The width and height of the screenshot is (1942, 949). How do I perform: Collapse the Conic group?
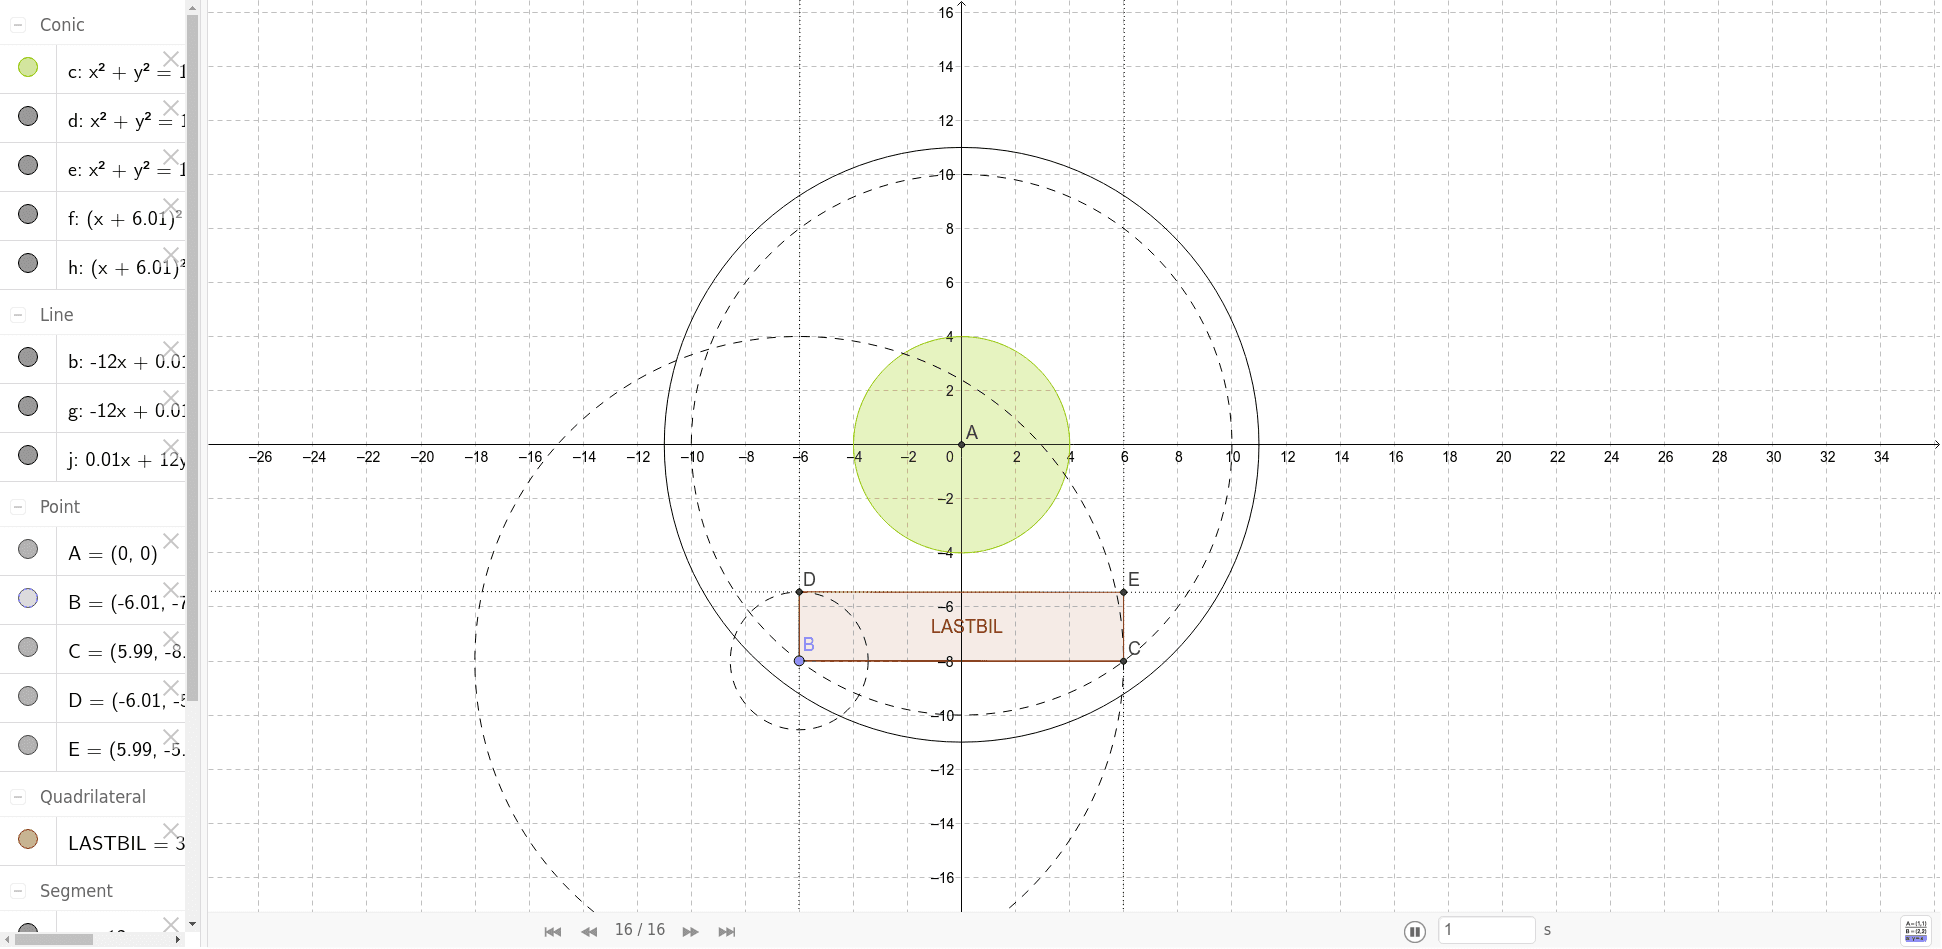pos(18,25)
